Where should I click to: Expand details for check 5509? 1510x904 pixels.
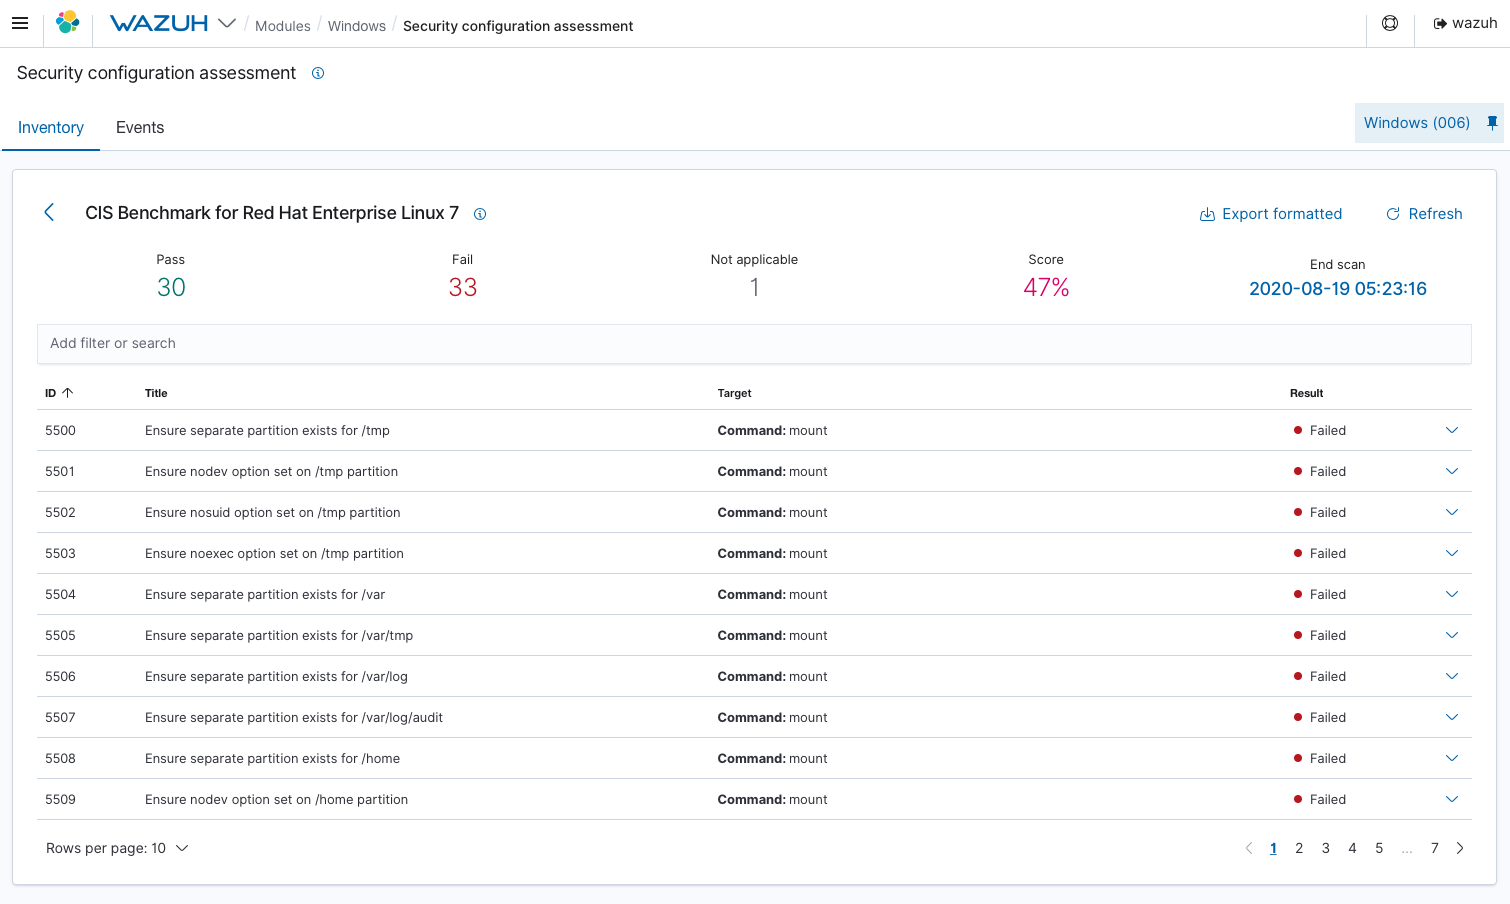tap(1452, 799)
